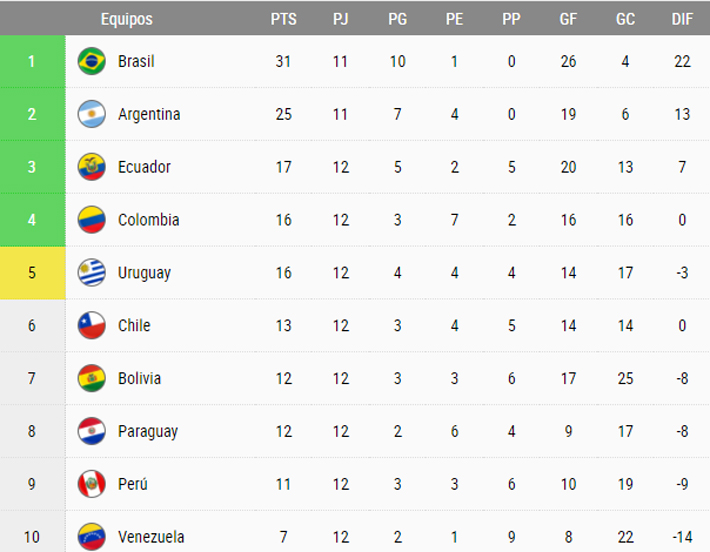Click the Colombia flag icon

point(91,220)
